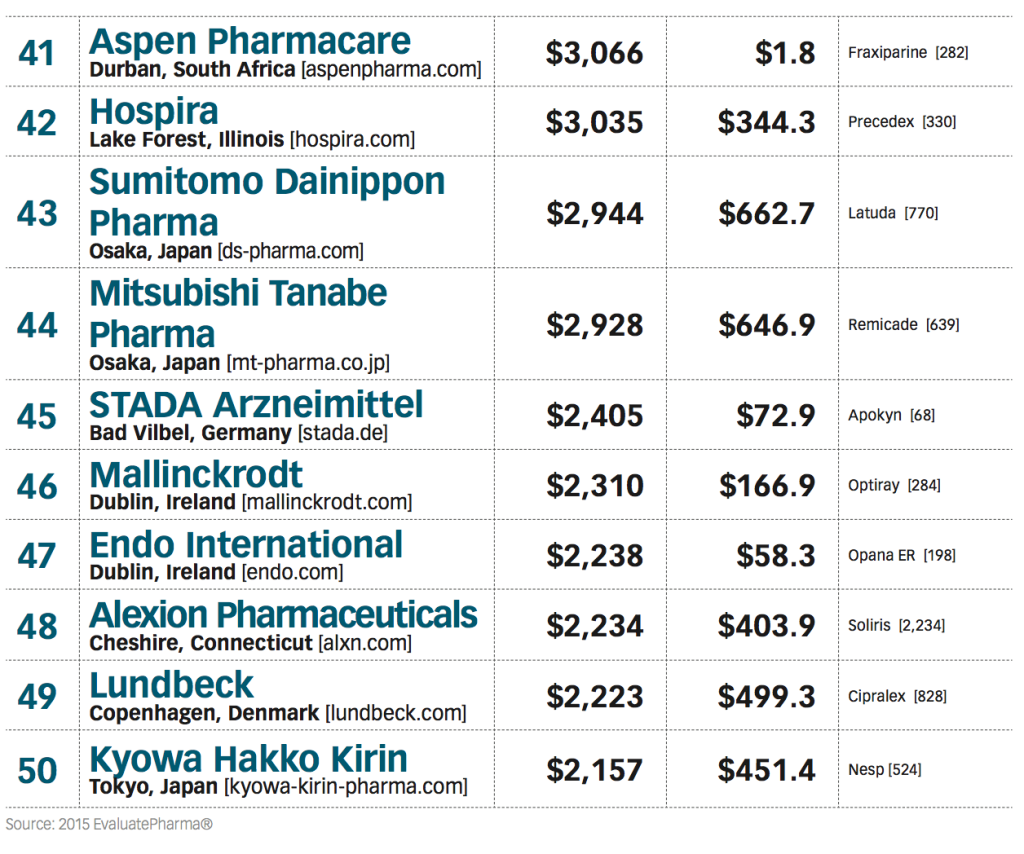Select Alexion Pharmaceuticals company name

(x=283, y=614)
